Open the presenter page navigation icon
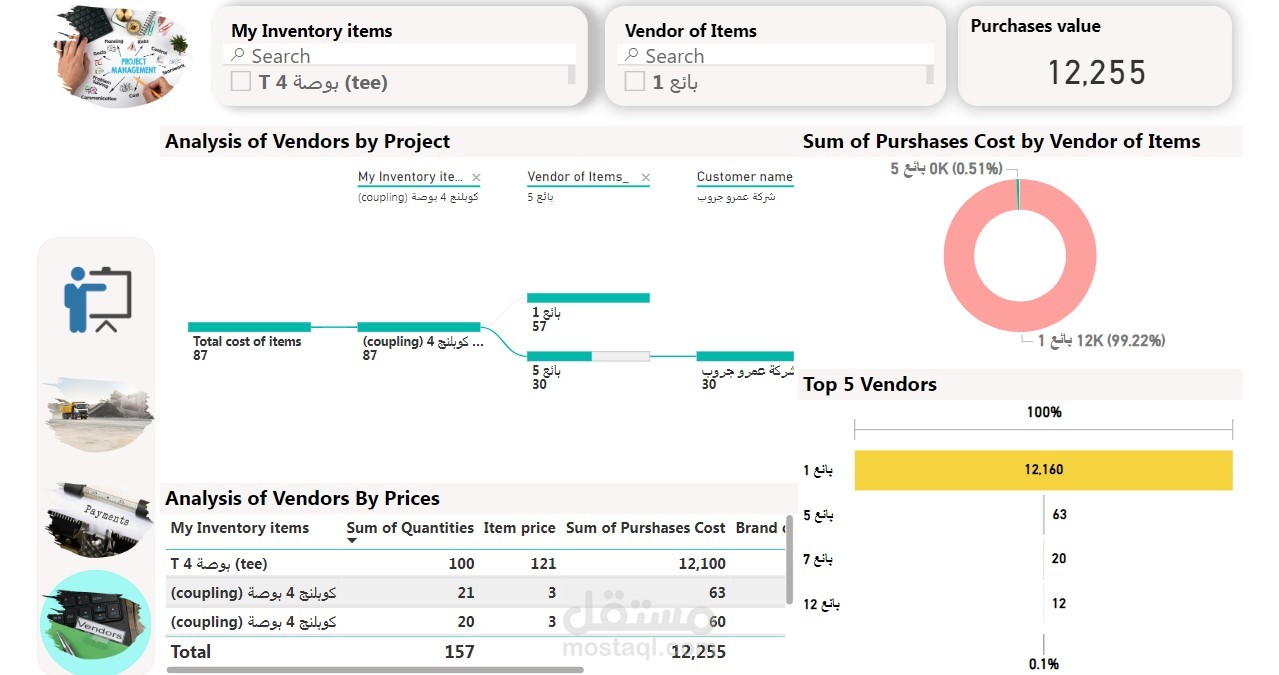The height and width of the screenshot is (675, 1279). pyautogui.click(x=98, y=298)
